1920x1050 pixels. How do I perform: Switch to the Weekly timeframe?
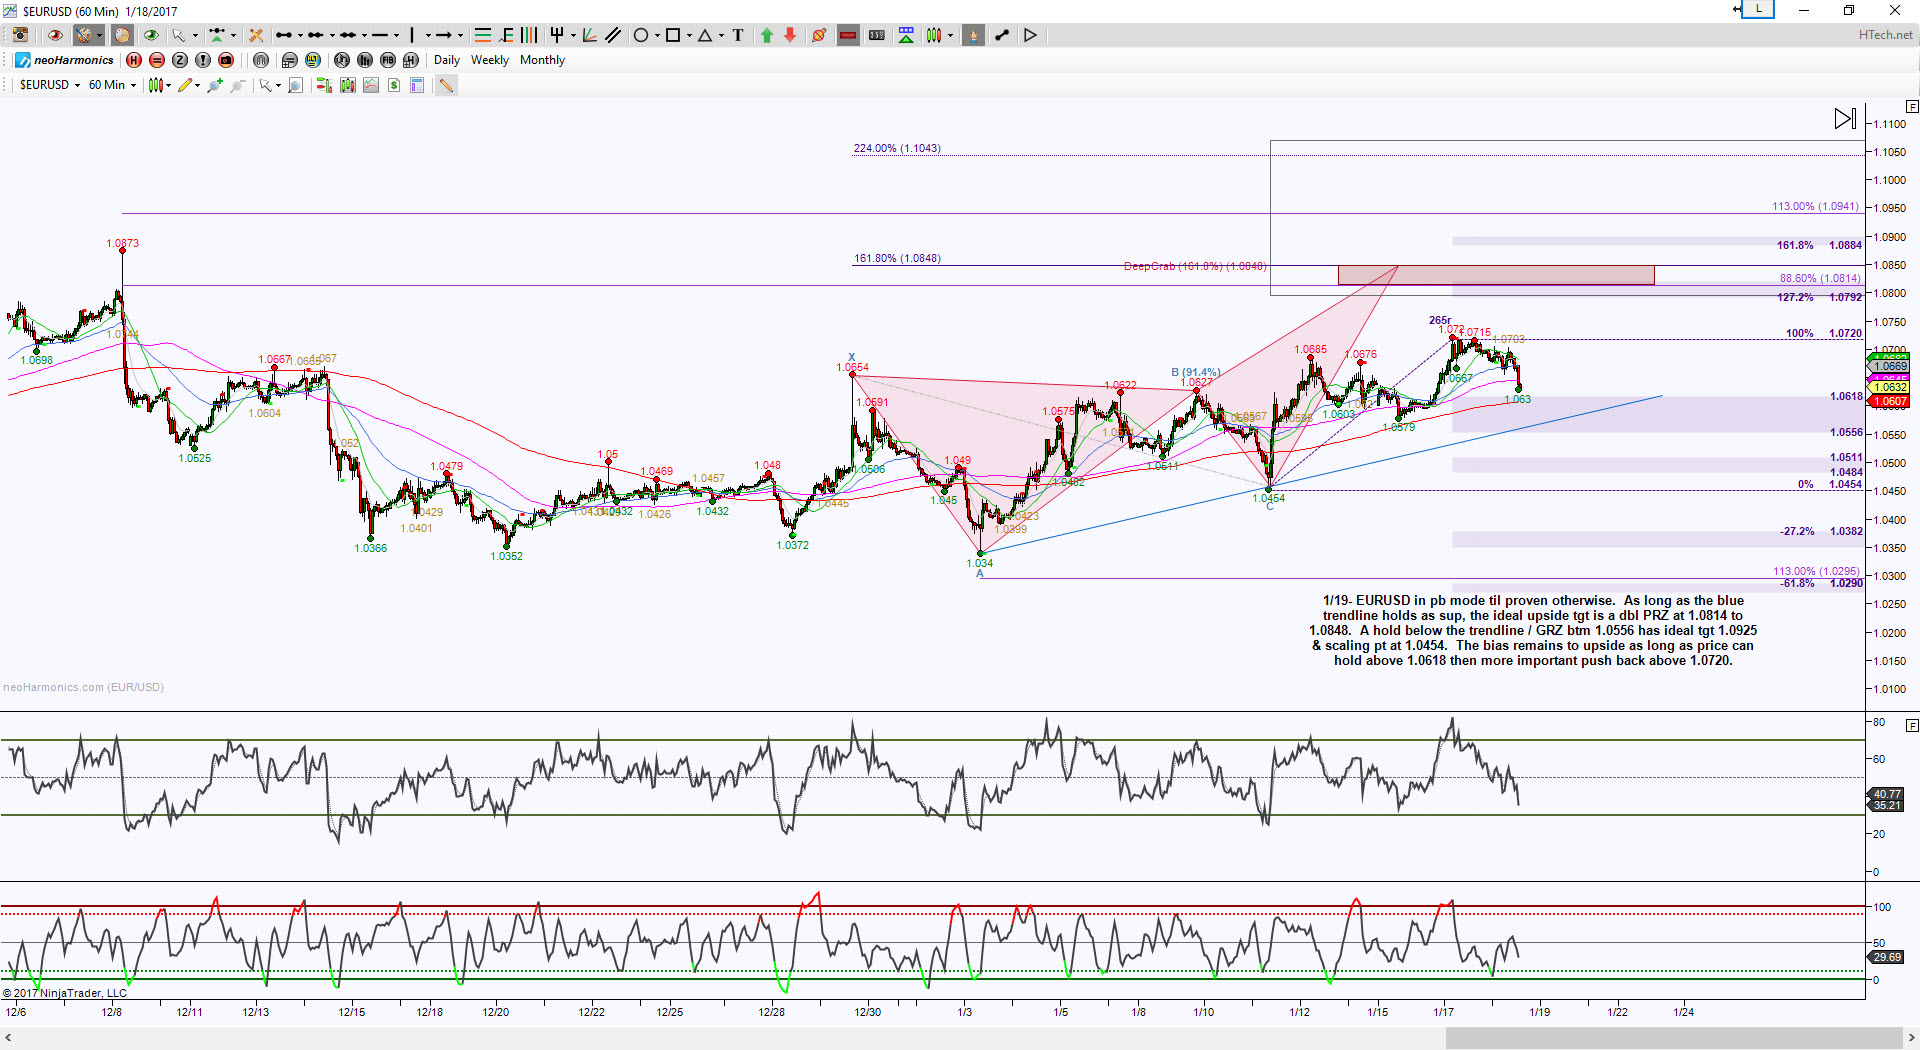[490, 60]
